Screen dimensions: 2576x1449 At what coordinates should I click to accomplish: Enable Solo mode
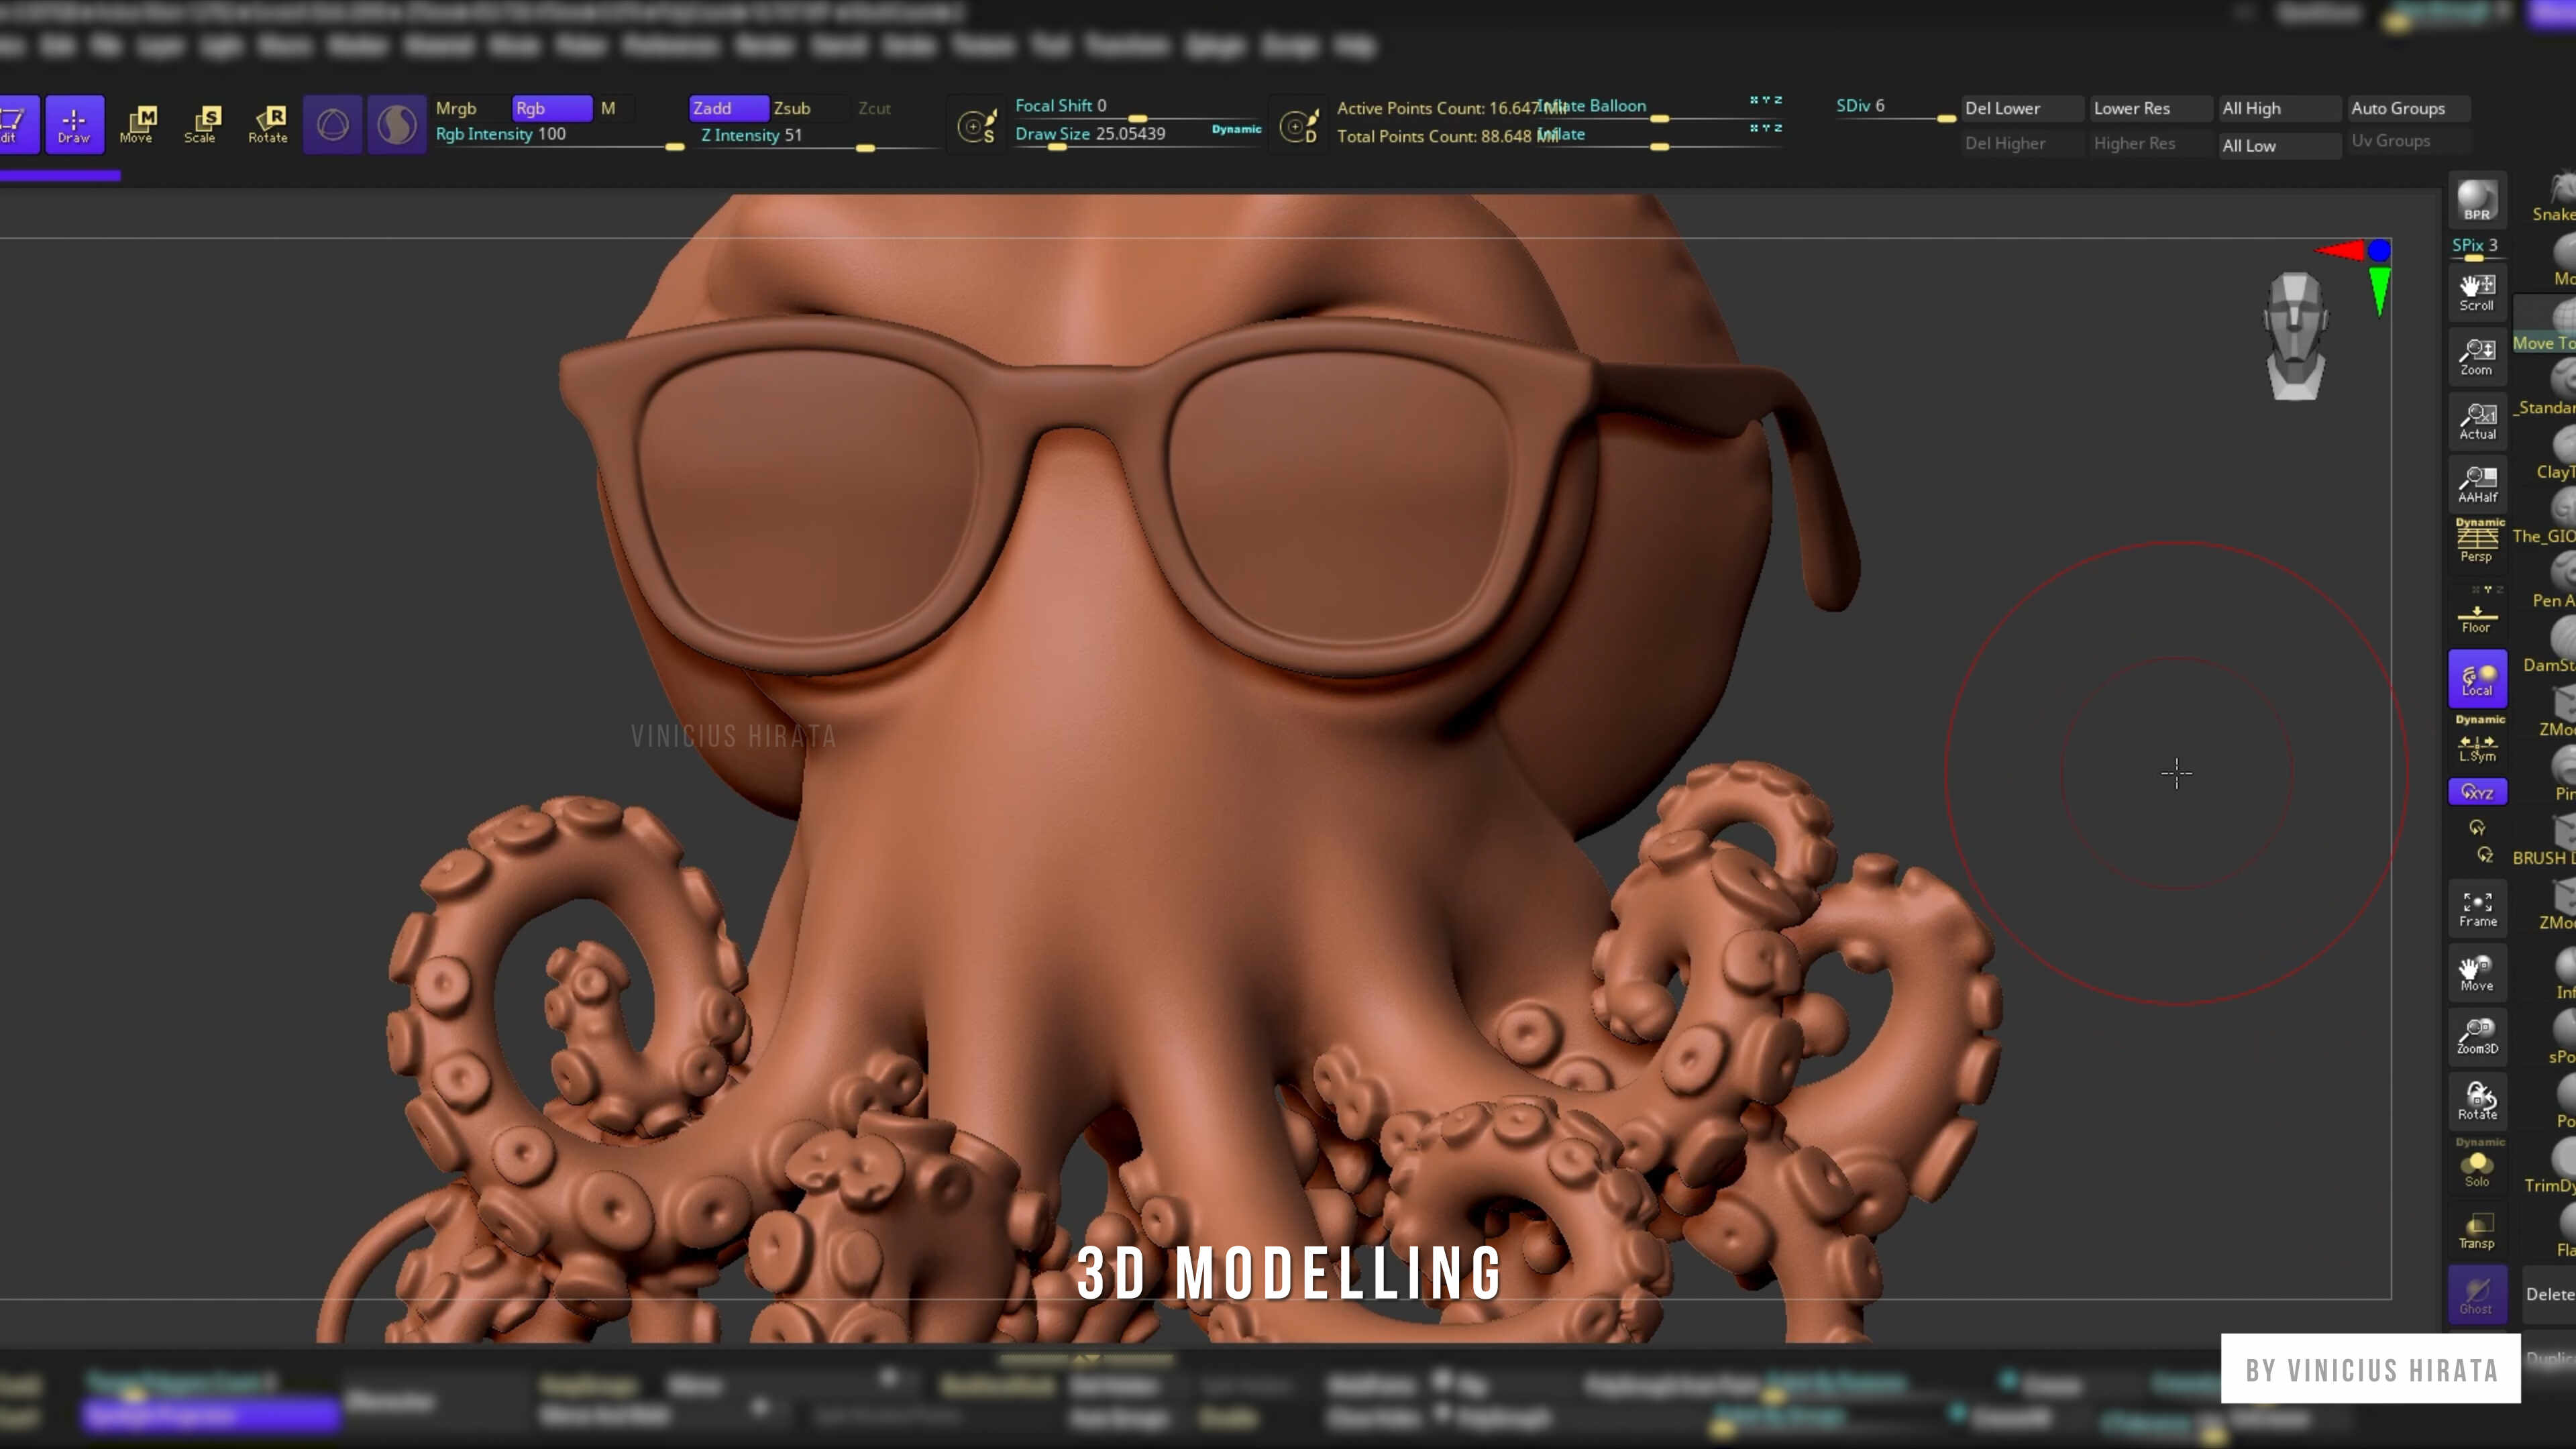click(x=2477, y=1167)
